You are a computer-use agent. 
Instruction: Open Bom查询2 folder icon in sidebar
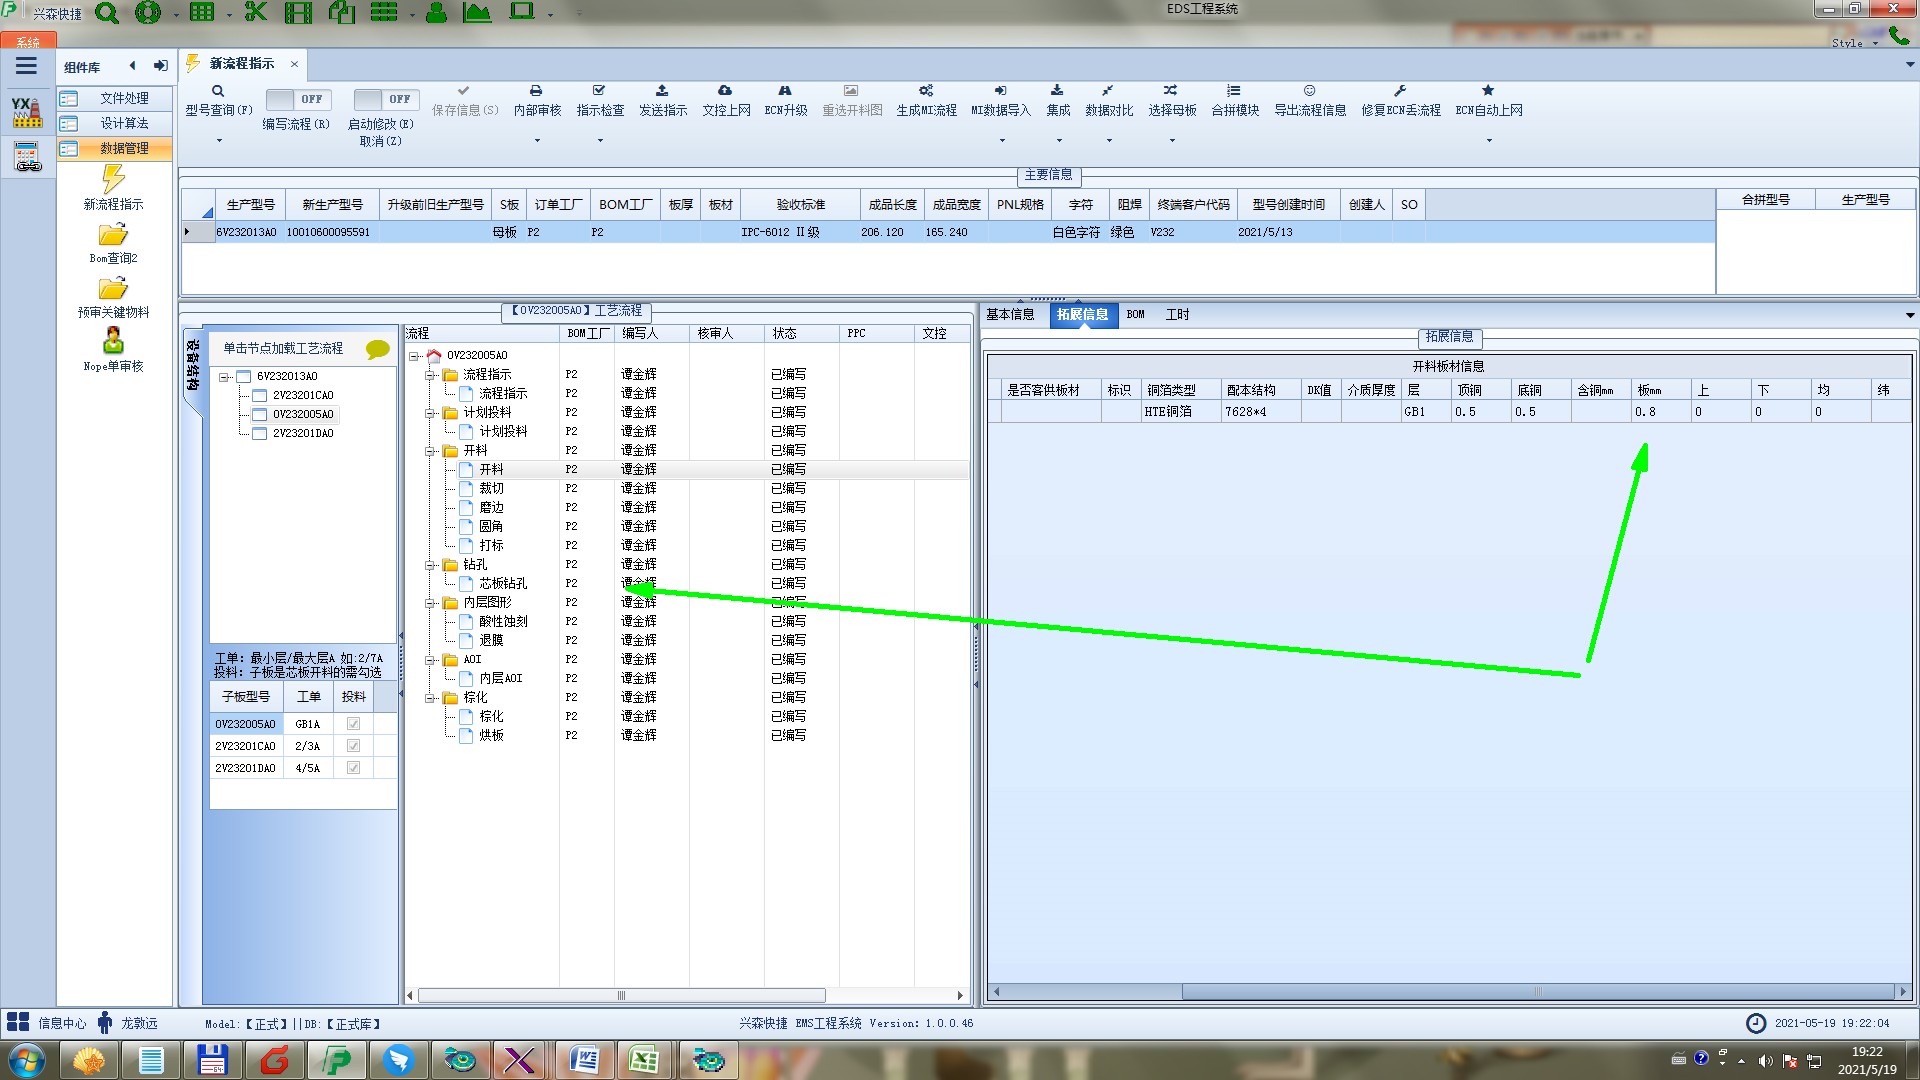(x=113, y=235)
